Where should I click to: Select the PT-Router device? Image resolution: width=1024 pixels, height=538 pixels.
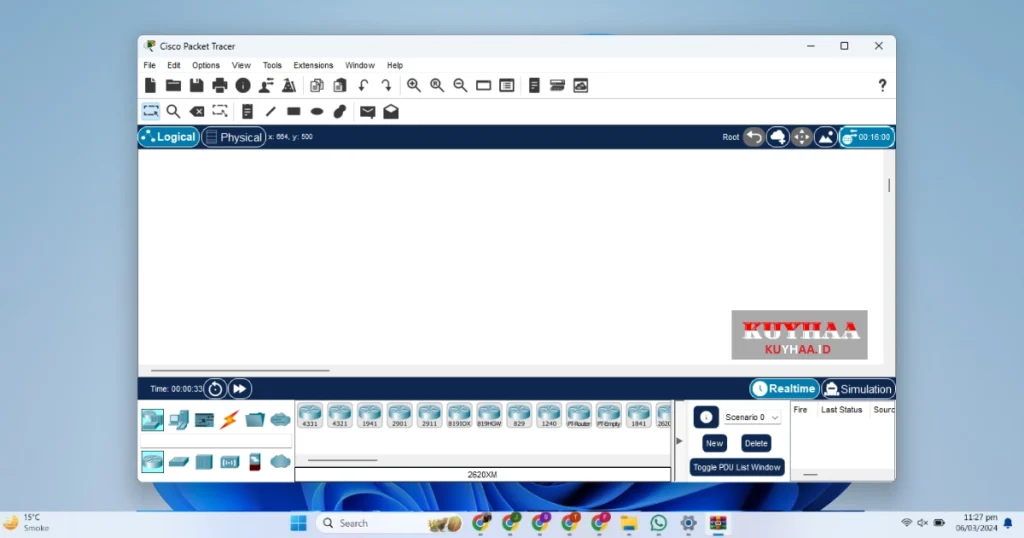click(x=579, y=415)
